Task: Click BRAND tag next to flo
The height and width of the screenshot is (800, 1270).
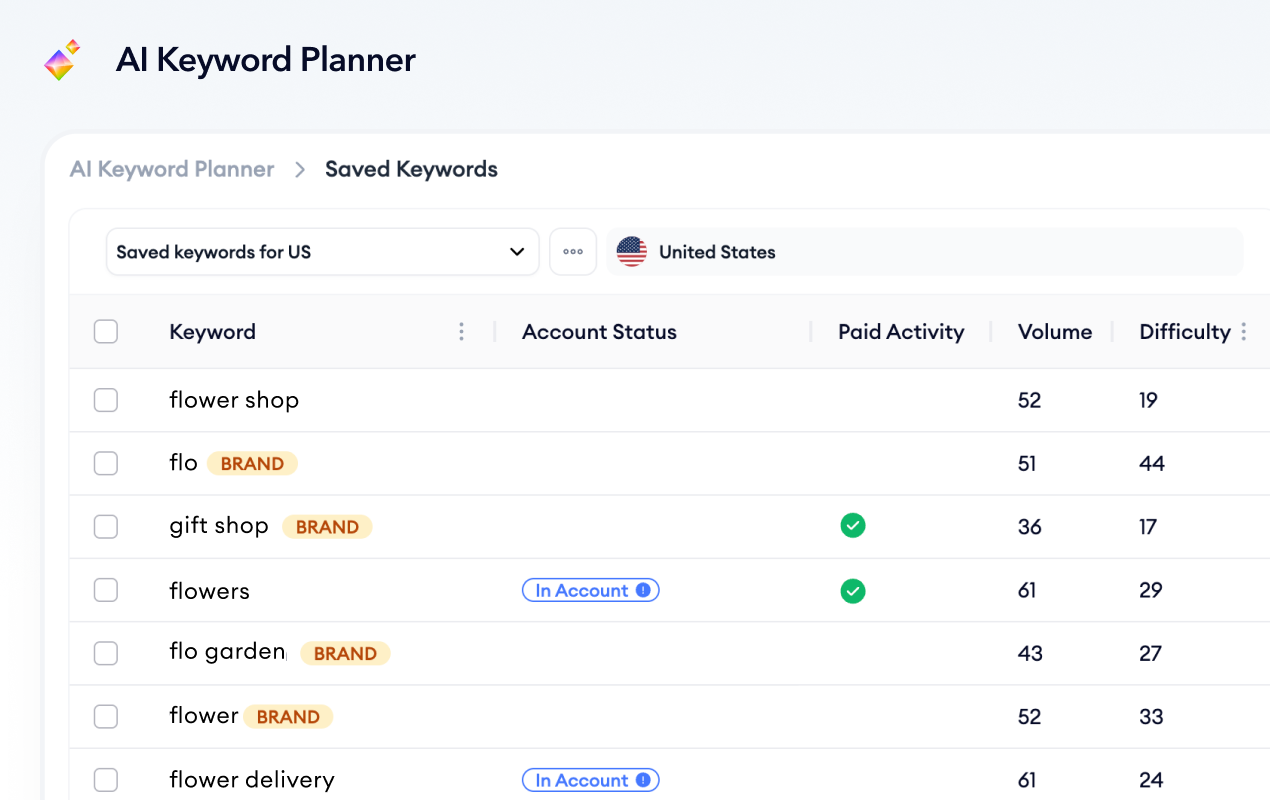Action: tap(252, 463)
